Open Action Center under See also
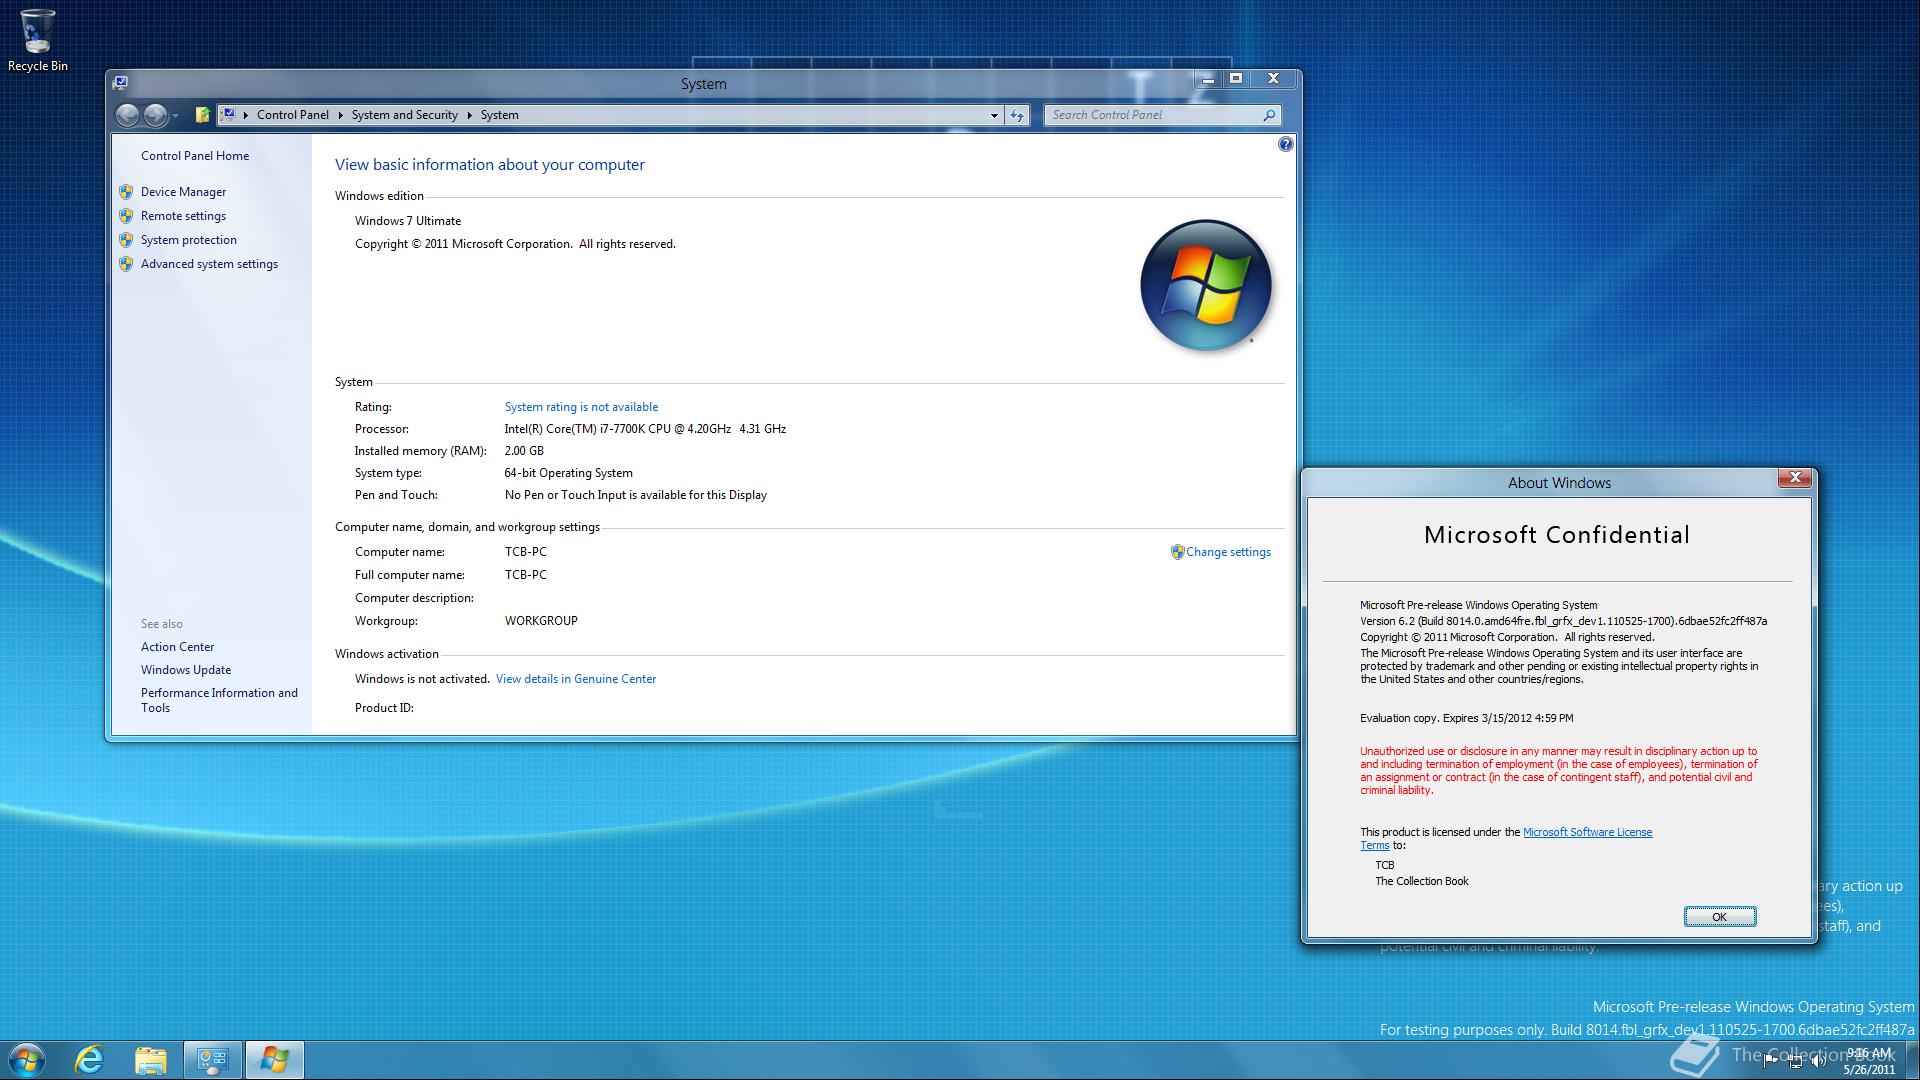The image size is (1920, 1080). (177, 647)
